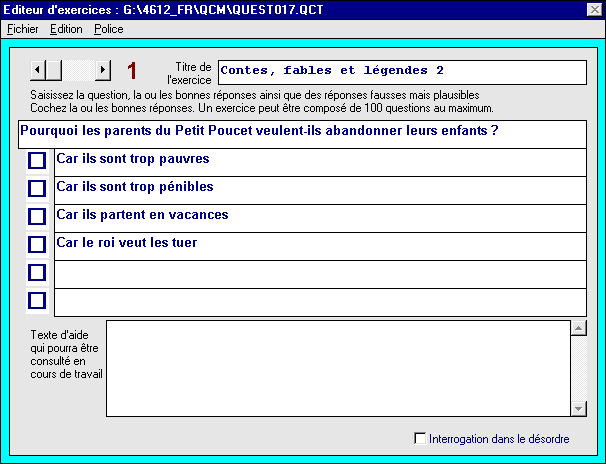Mark 'Car le roi veut les tuer' checkbox
The image size is (606, 464).
tap(37, 244)
